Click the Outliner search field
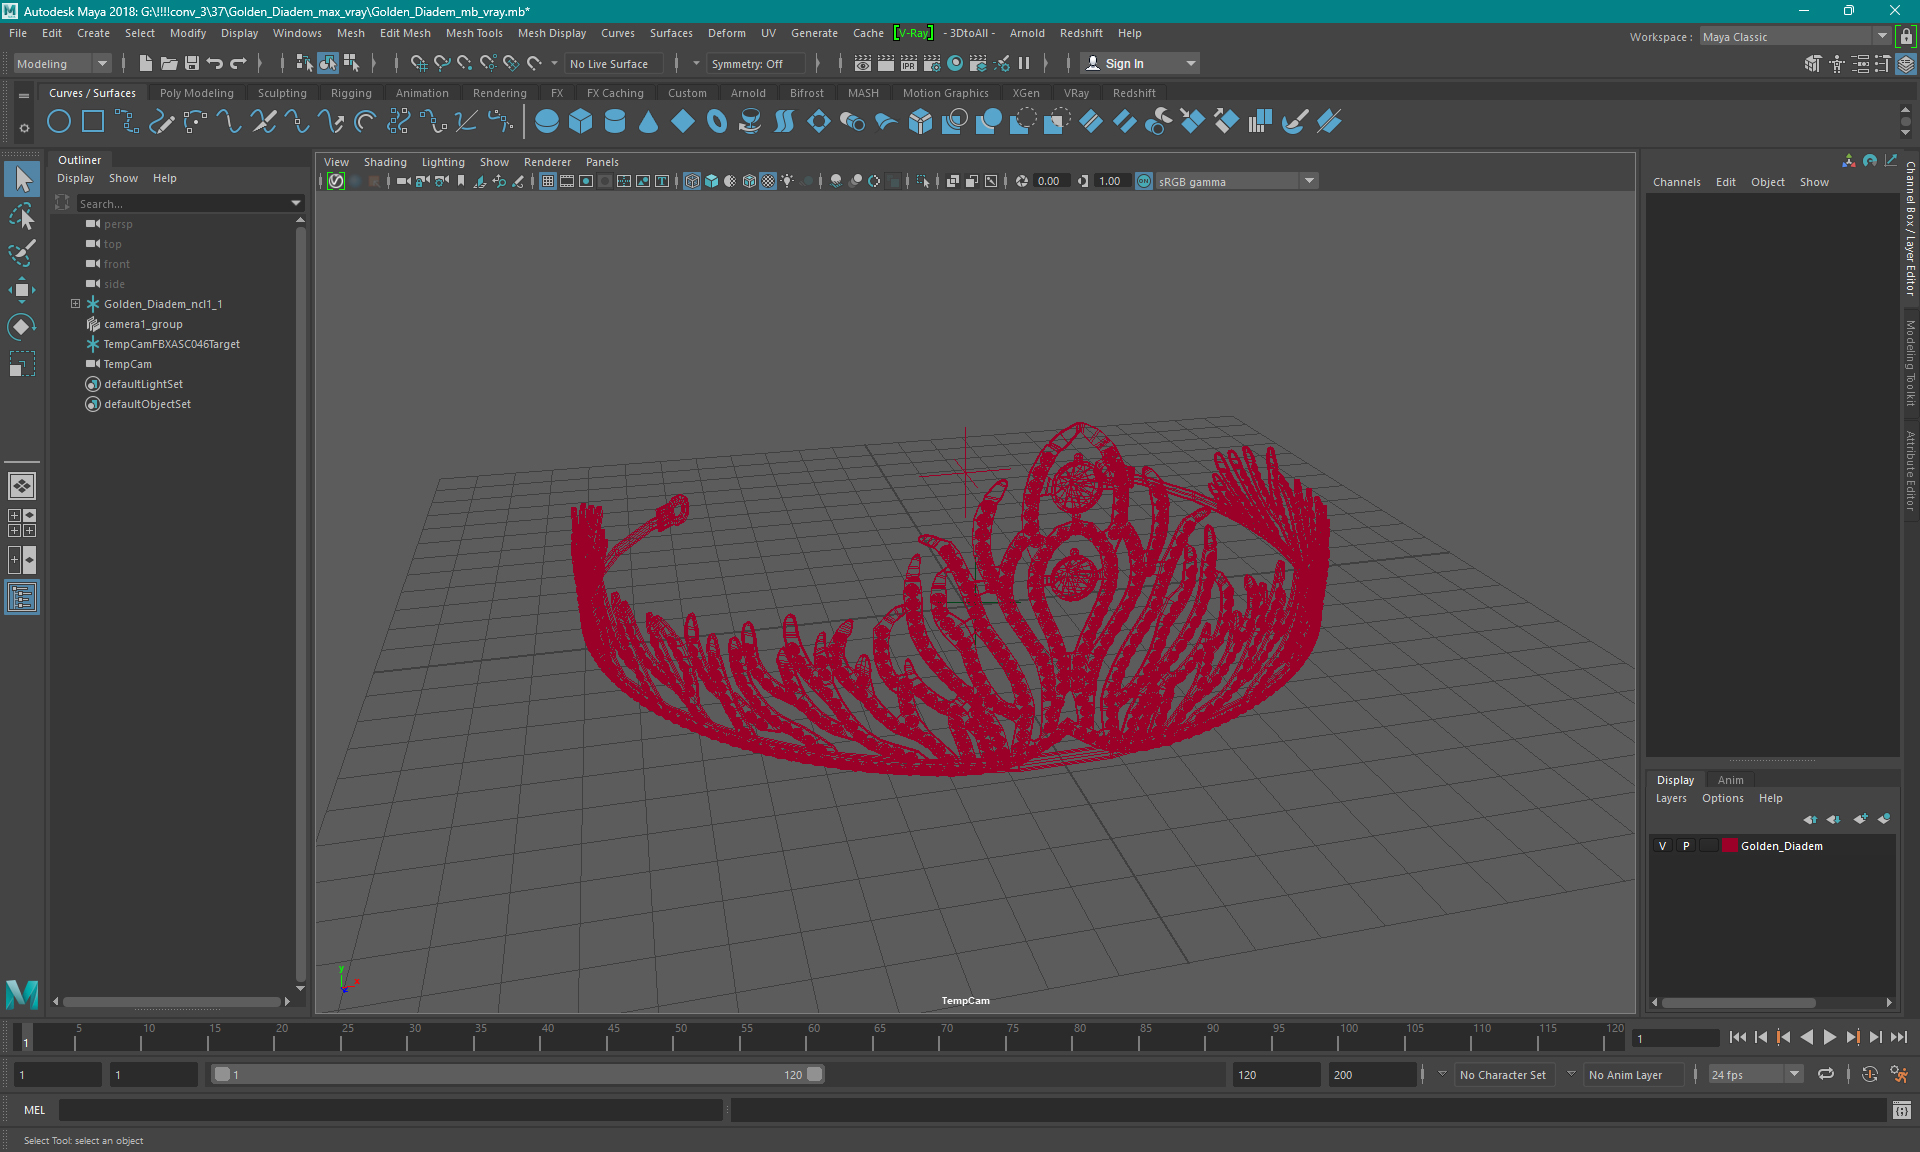This screenshot has width=1920, height=1152. pyautogui.click(x=183, y=203)
